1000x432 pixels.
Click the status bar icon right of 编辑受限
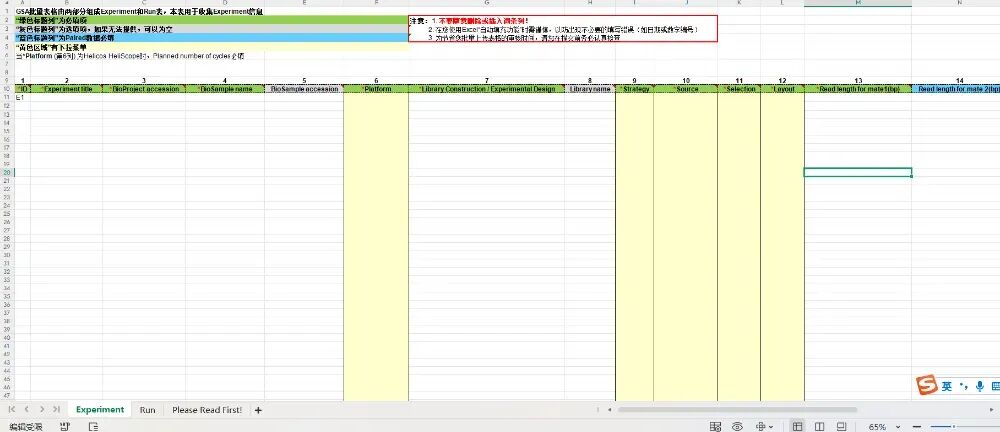(x=64, y=426)
